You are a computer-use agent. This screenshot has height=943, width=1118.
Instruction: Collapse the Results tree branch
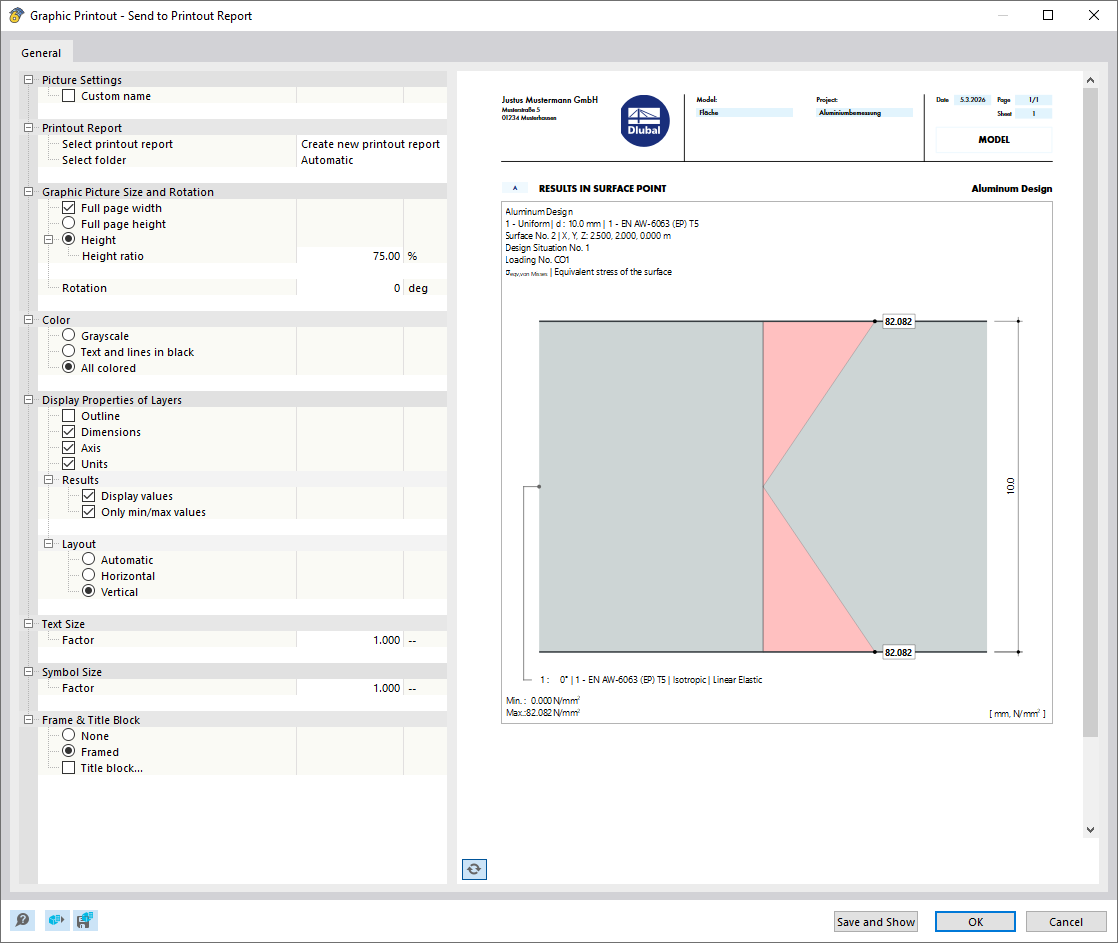(48, 479)
